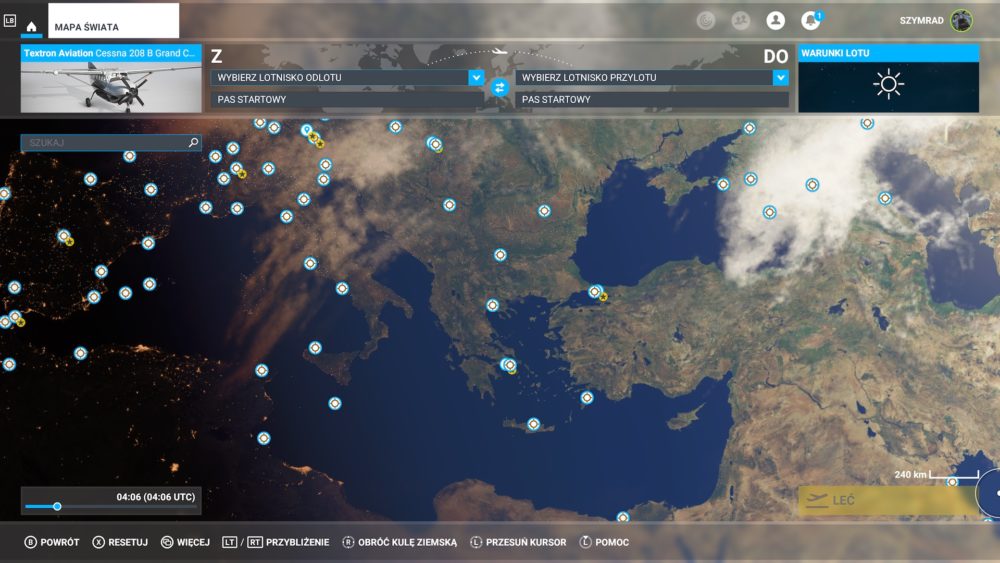Select the airport marker near Naples

[342, 288]
